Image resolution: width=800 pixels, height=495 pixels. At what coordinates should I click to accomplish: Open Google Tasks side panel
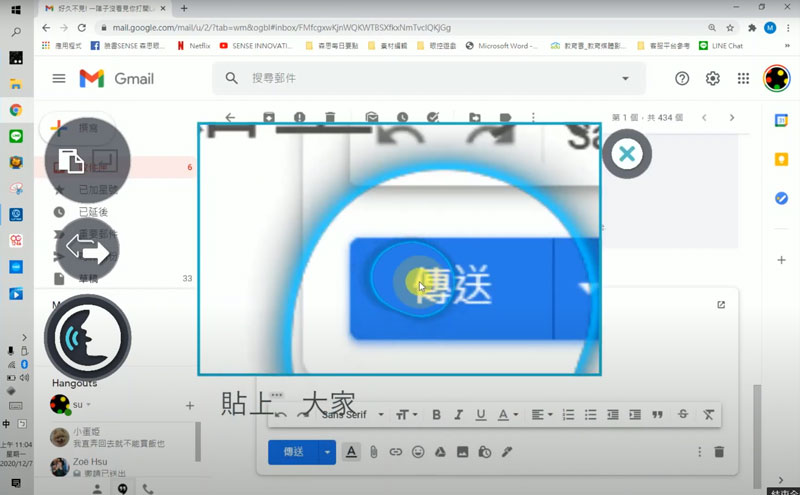click(x=781, y=198)
